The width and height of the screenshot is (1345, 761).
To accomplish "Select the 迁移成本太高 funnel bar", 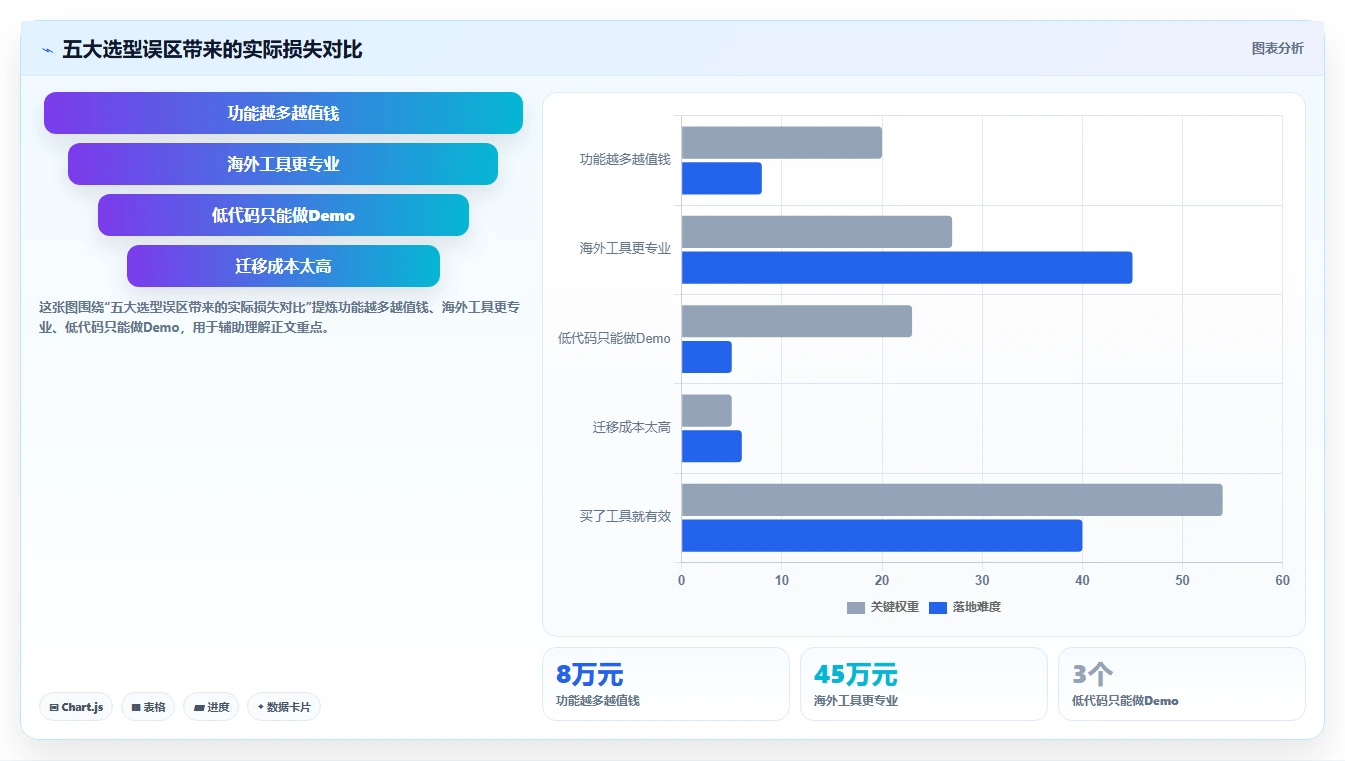I will tap(283, 266).
